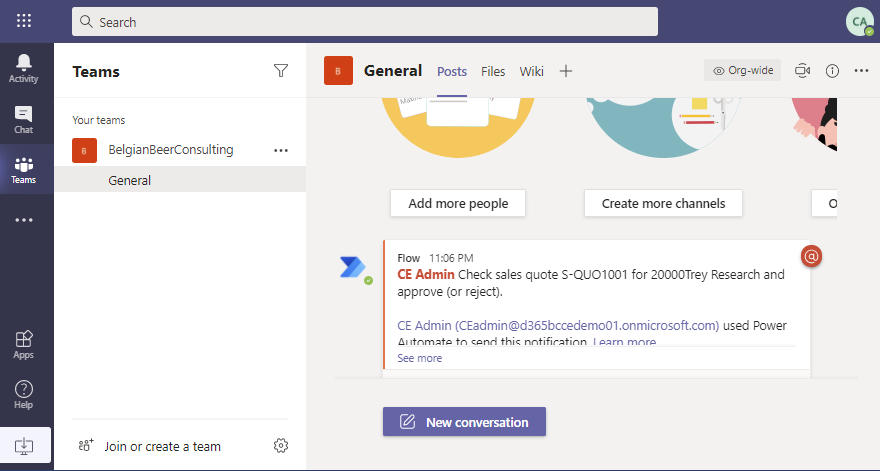Click Join or create a team

(149, 446)
